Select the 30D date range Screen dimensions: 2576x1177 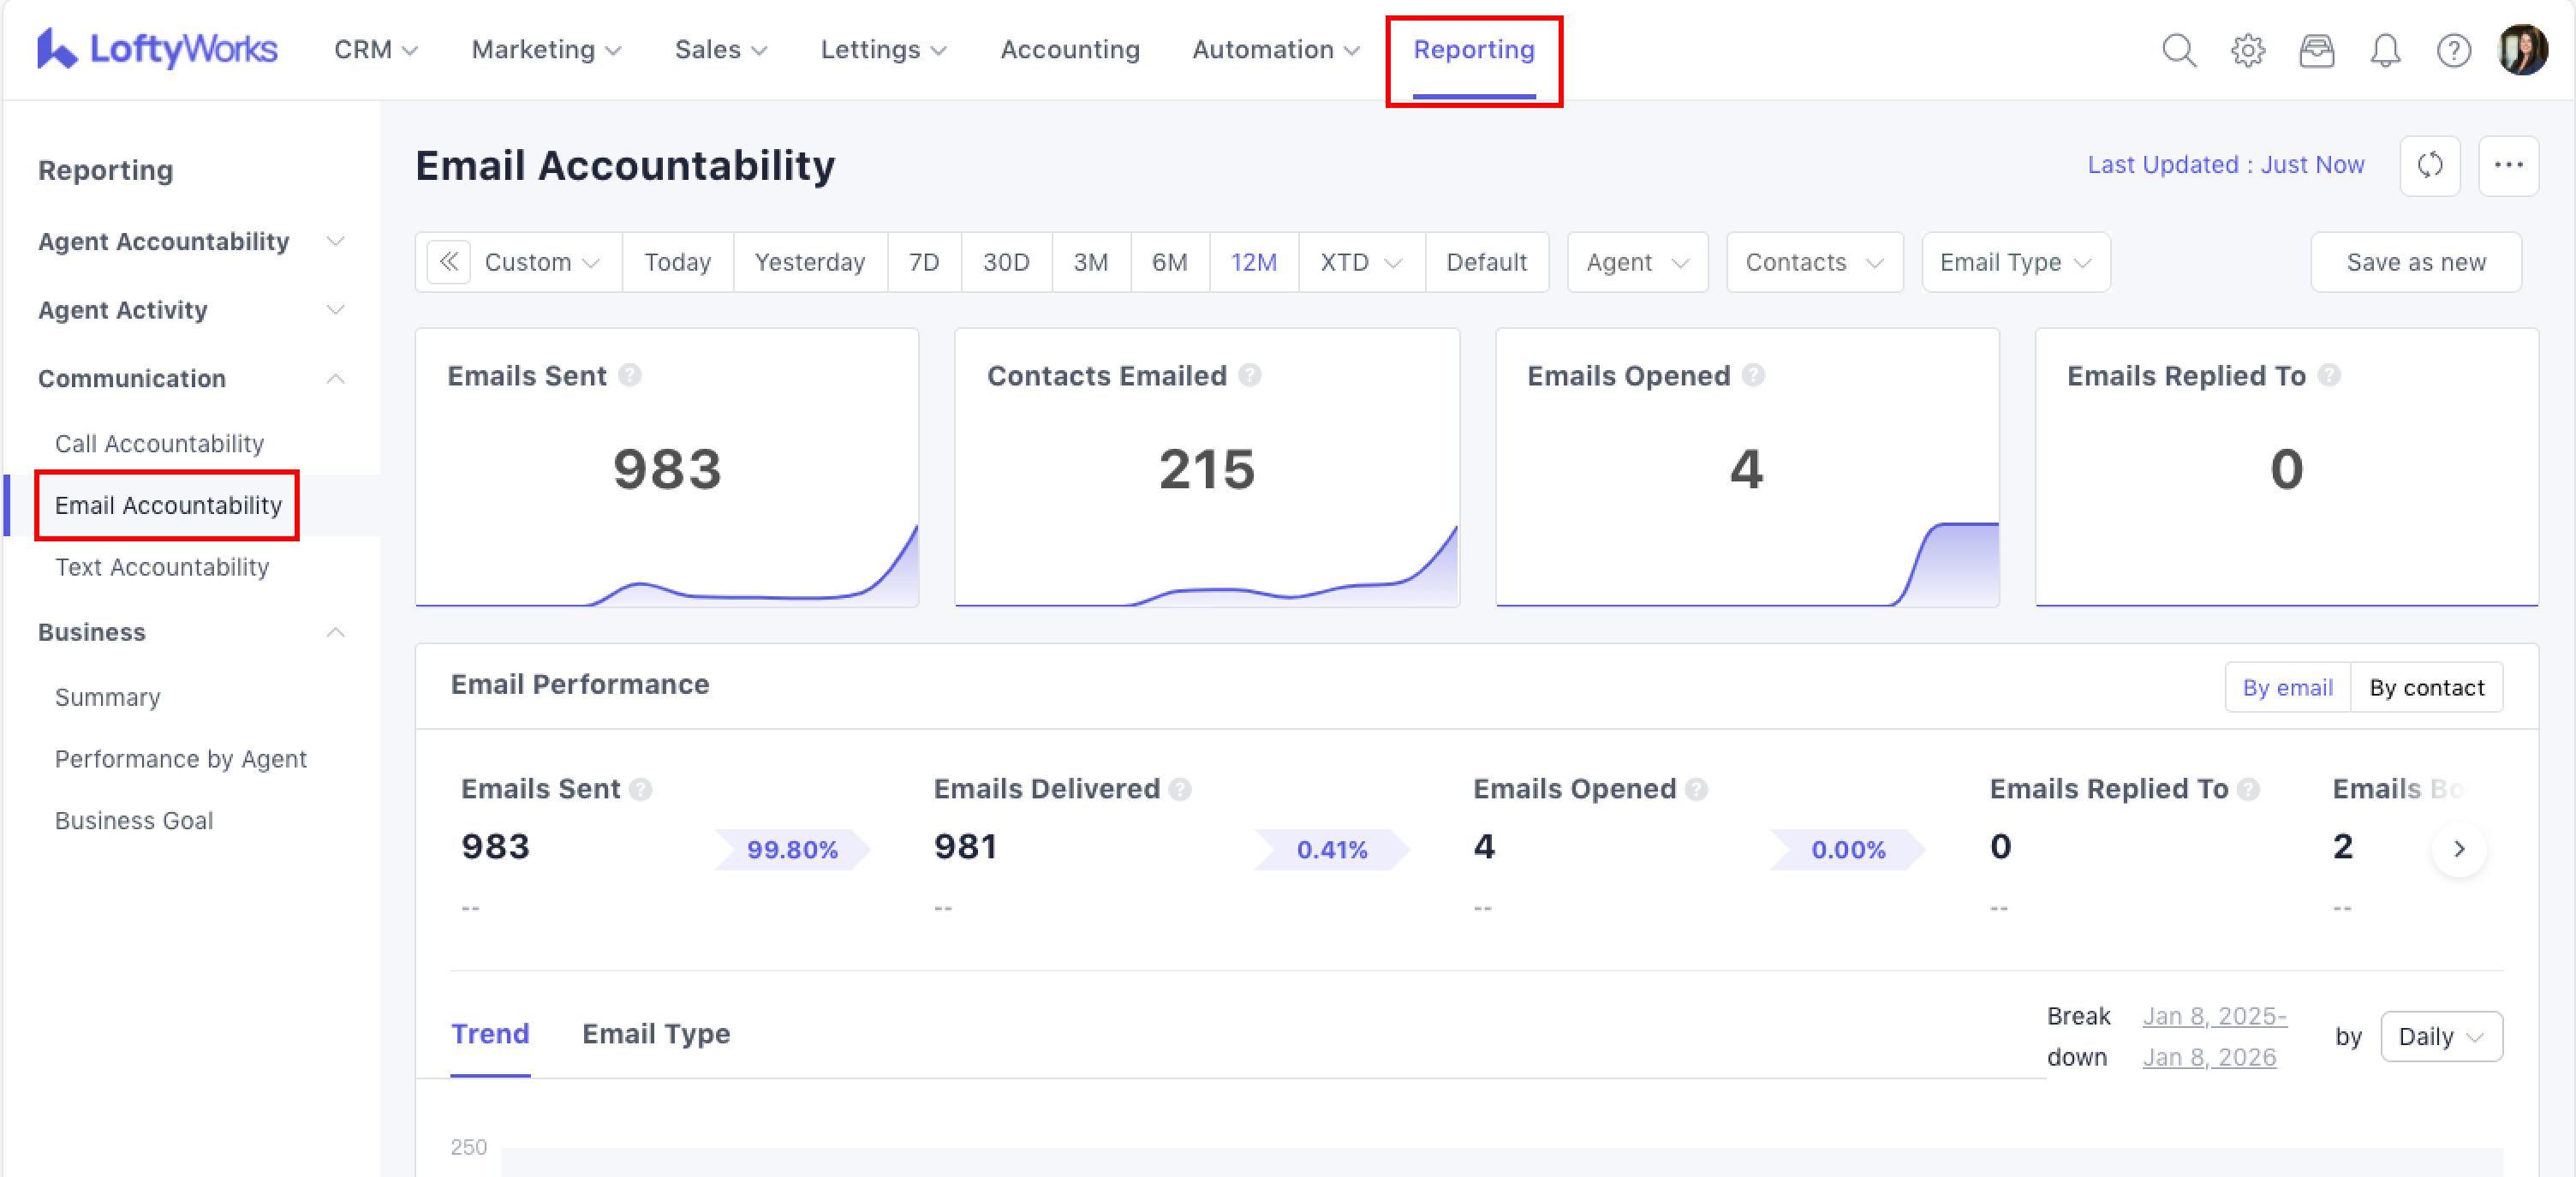pyautogui.click(x=1005, y=262)
